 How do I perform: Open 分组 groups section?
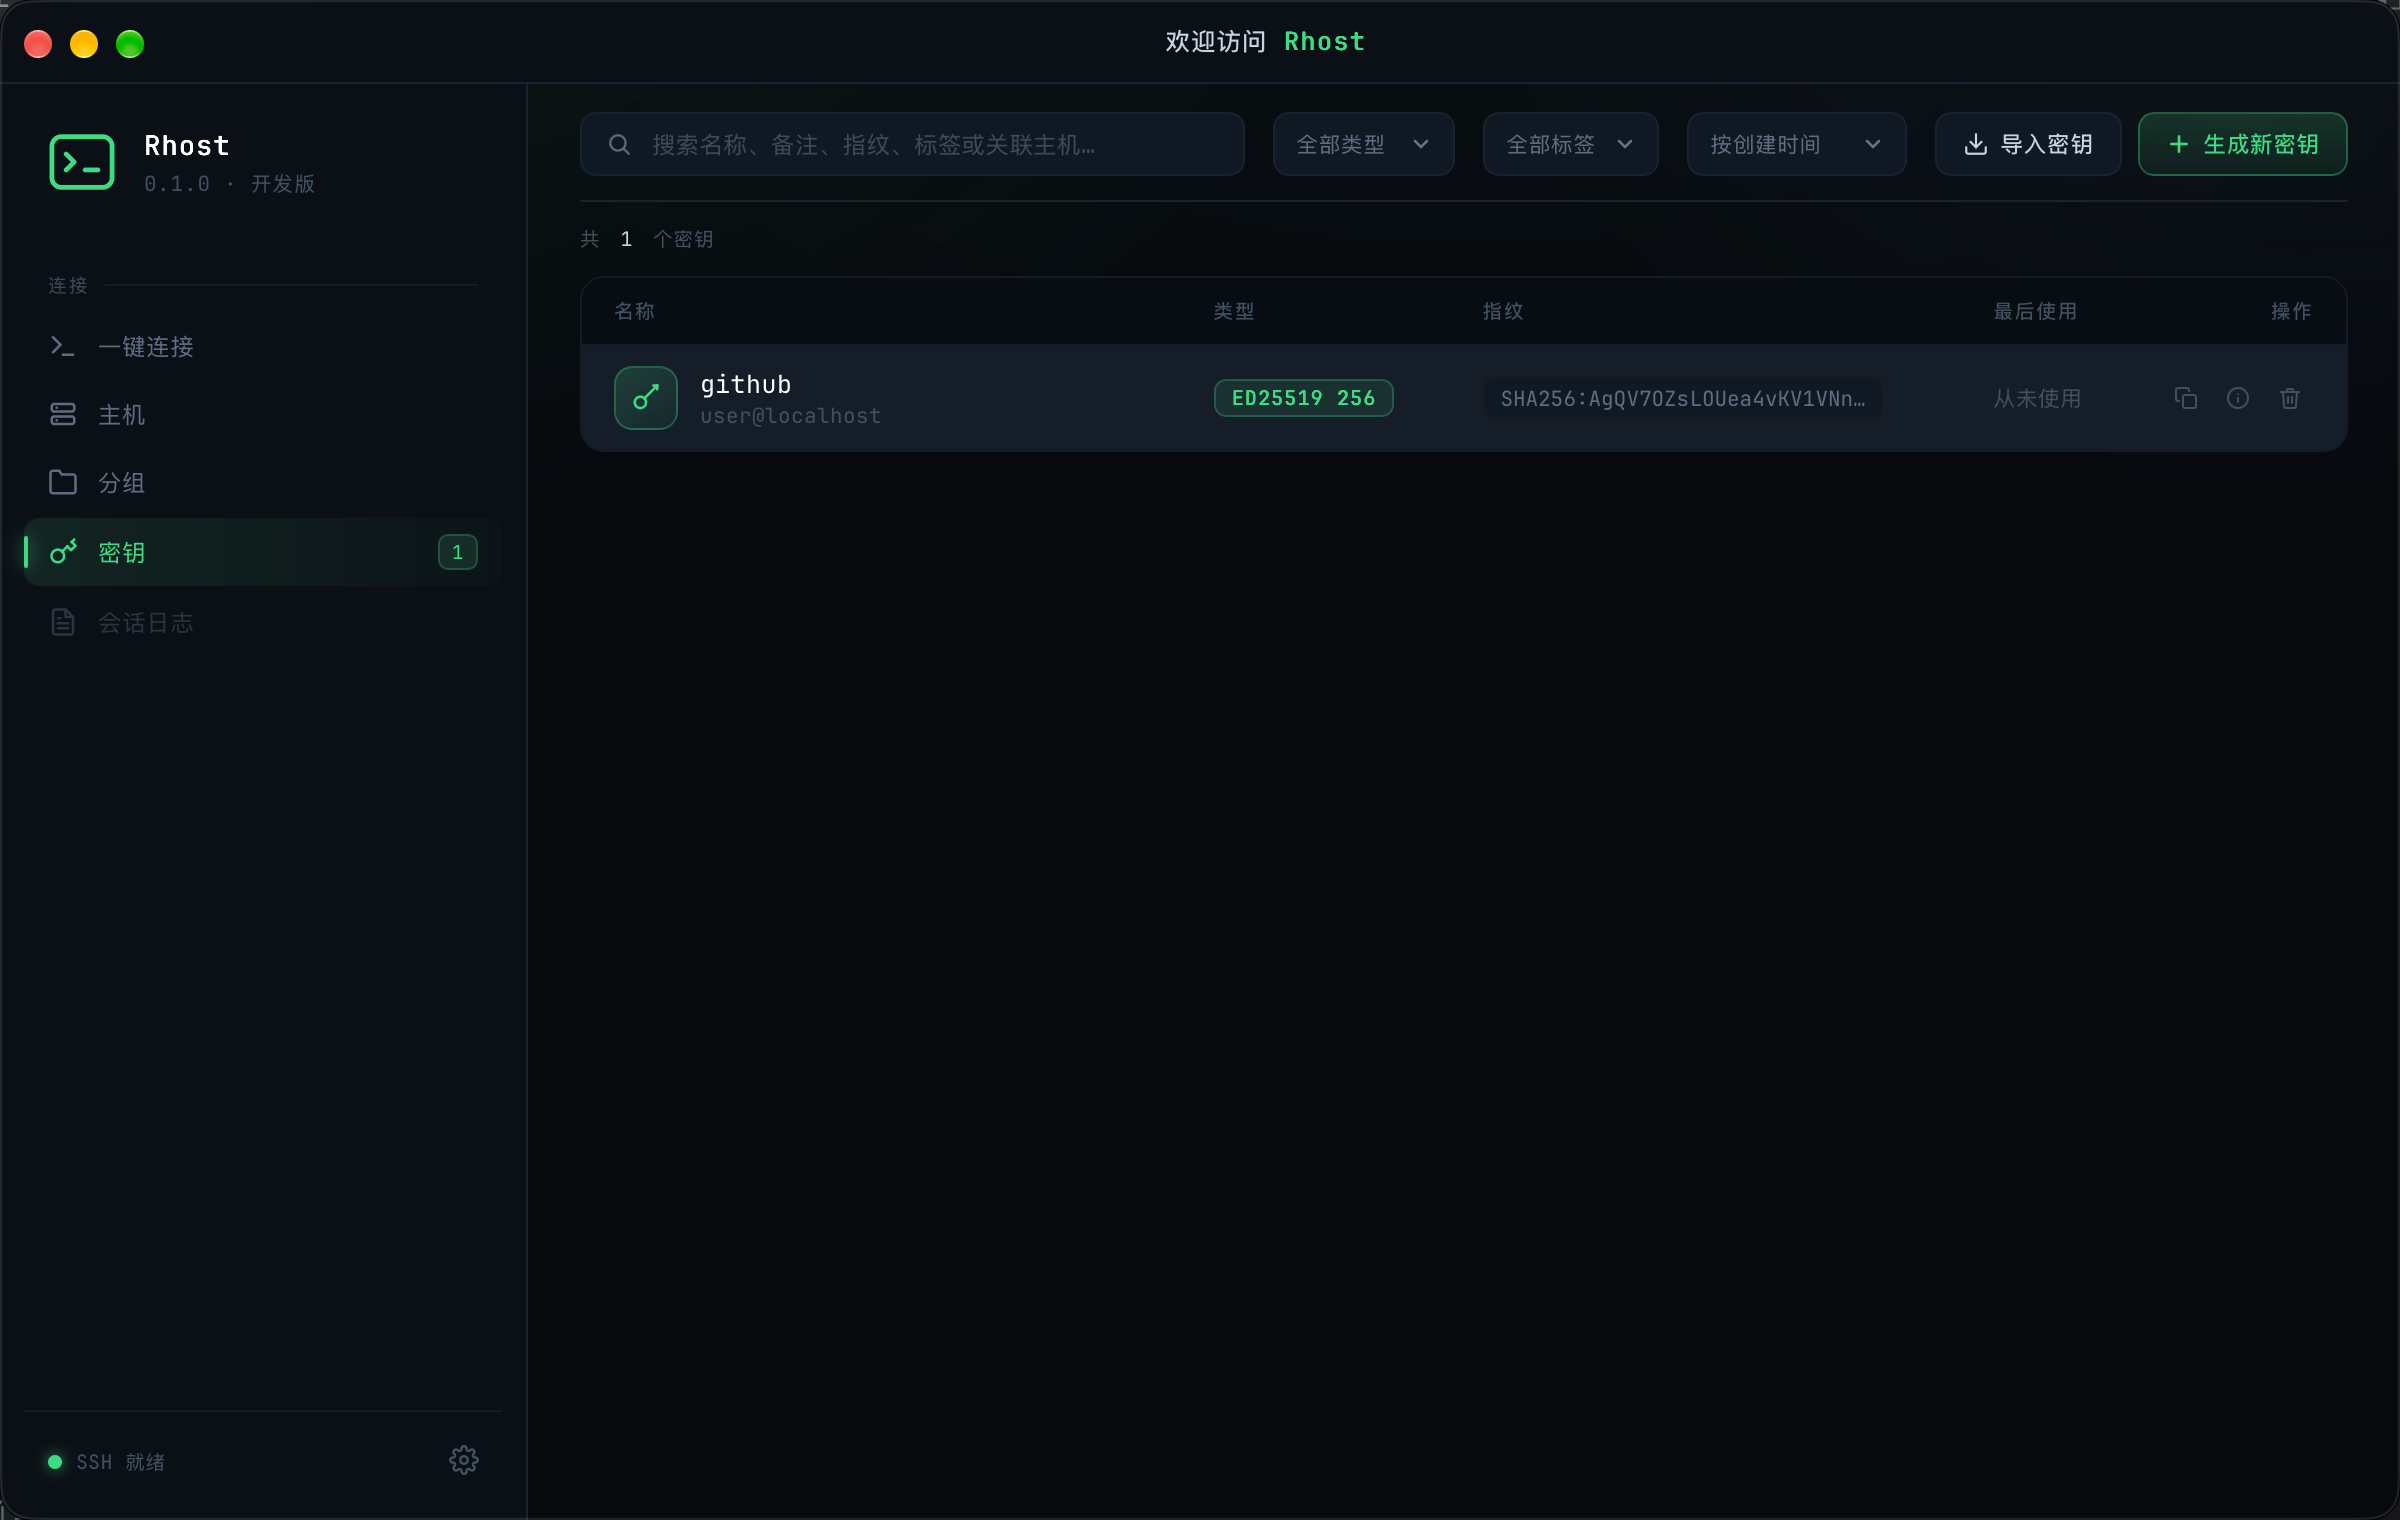point(262,483)
